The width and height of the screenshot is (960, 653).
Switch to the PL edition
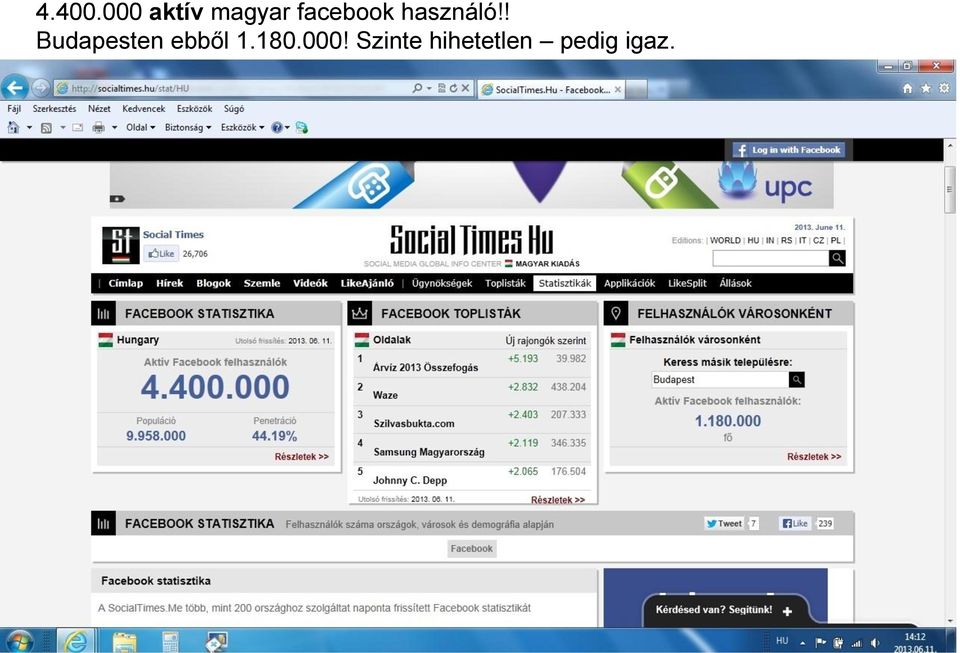pyautogui.click(x=836, y=241)
